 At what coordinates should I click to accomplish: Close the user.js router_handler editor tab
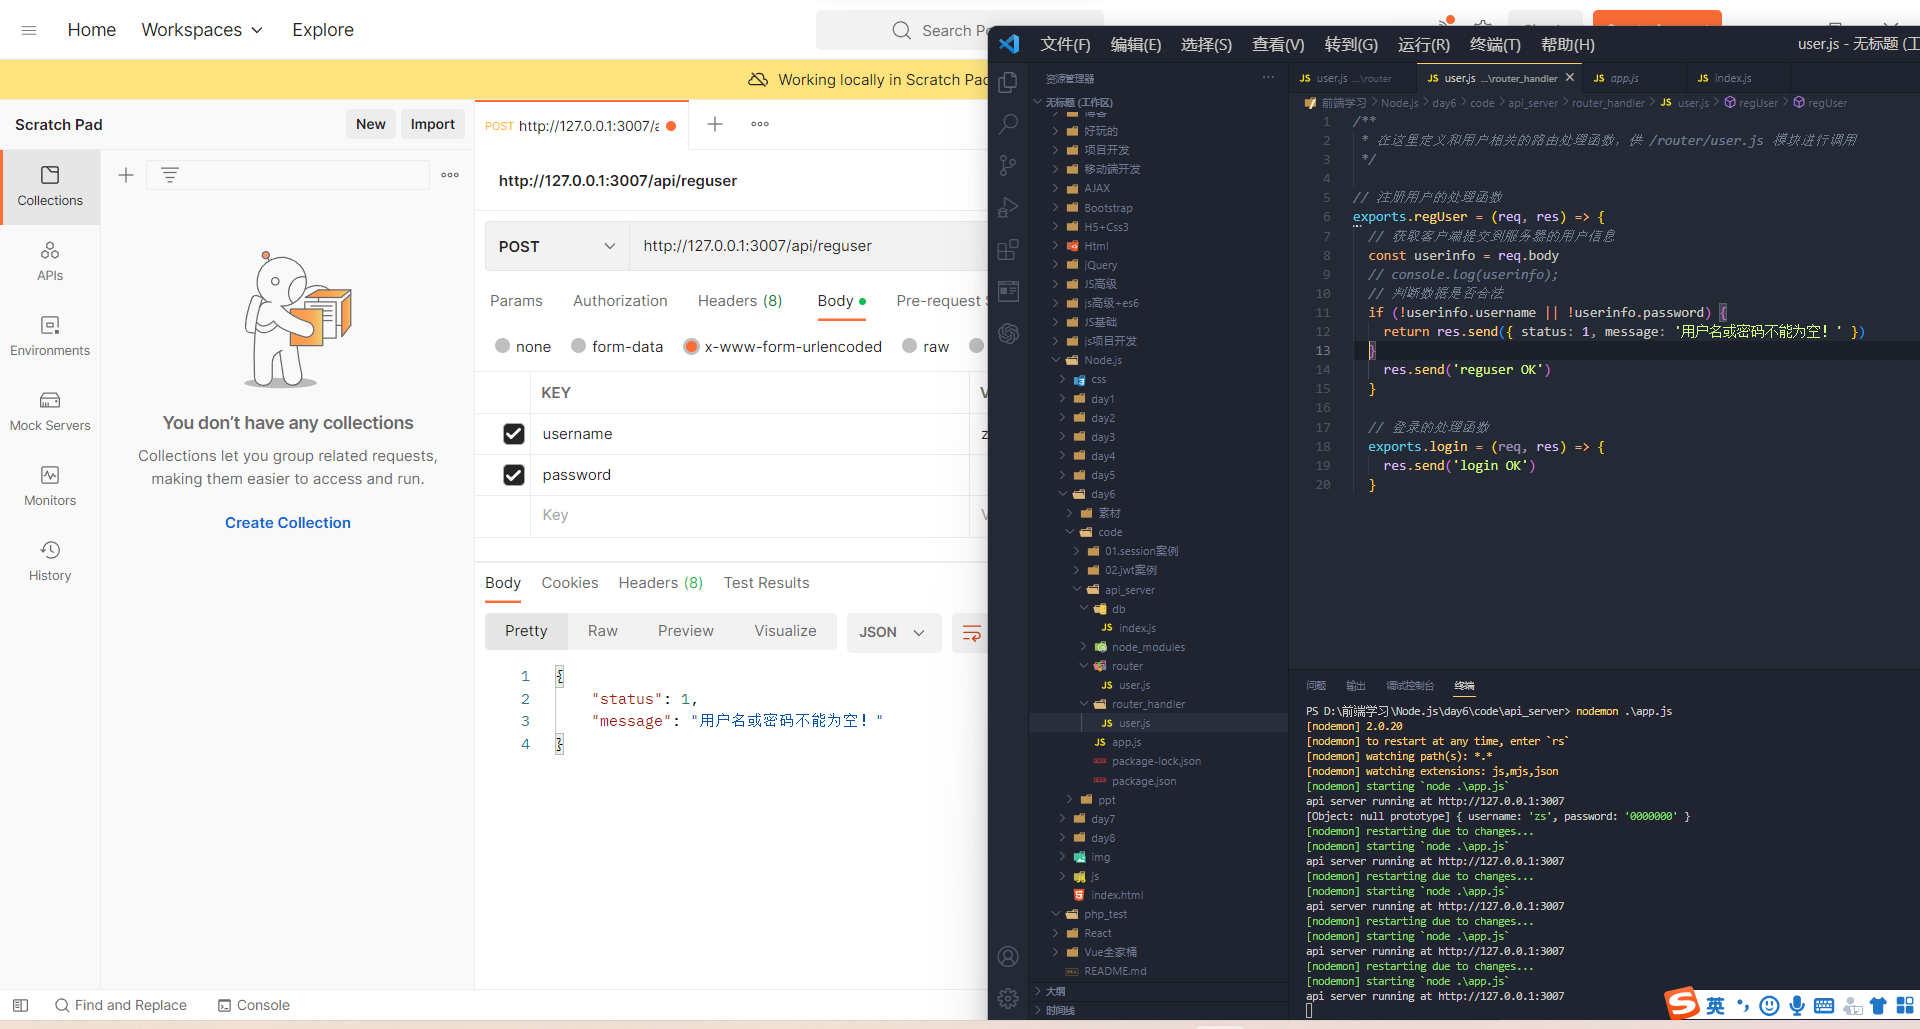click(1570, 77)
